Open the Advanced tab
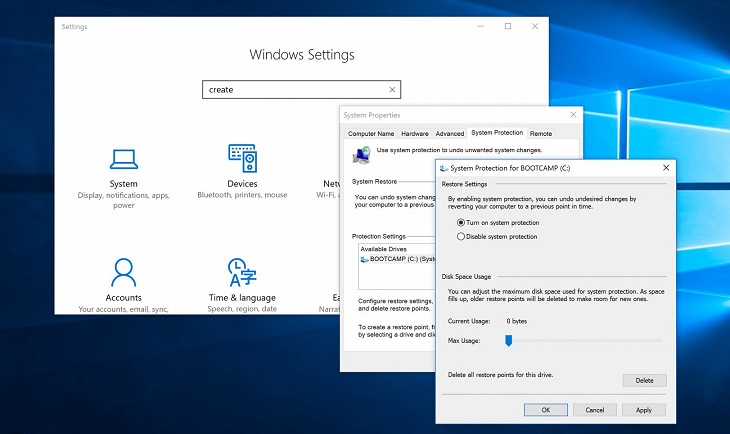The width and height of the screenshot is (730, 434). (x=450, y=134)
